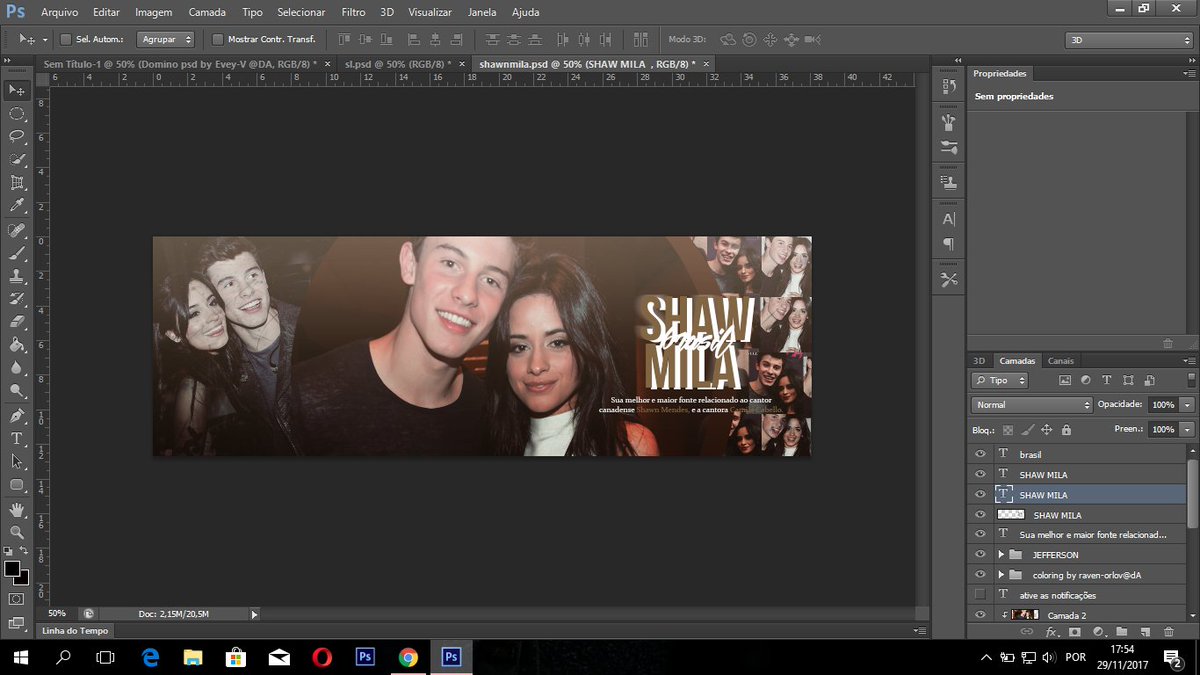Show the ative as notificações layer
The image size is (1200, 675).
[980, 594]
